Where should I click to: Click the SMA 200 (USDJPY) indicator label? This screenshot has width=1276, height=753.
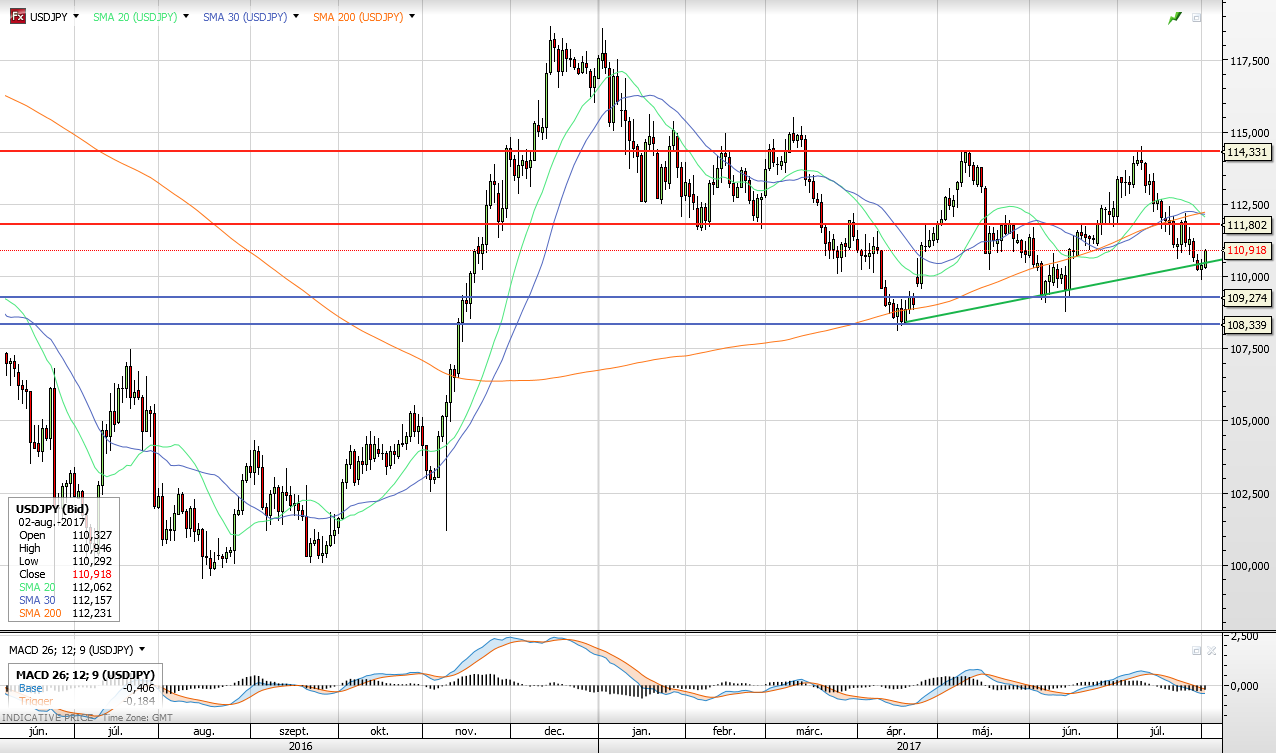point(358,17)
